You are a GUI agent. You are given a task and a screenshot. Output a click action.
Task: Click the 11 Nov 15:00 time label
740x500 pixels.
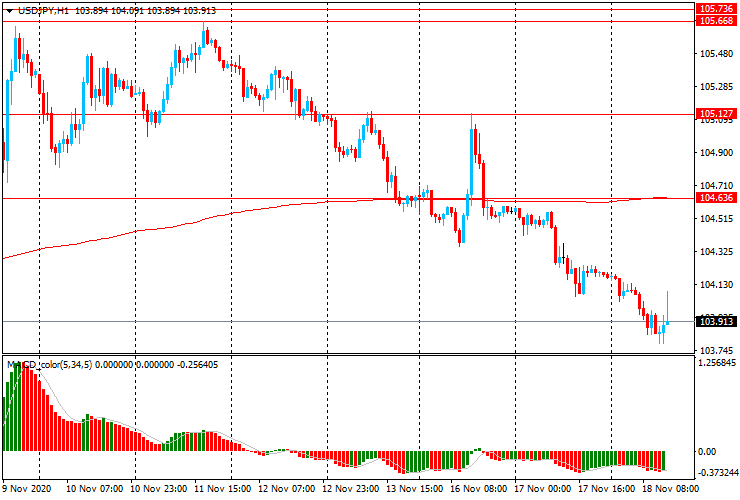coord(222,488)
